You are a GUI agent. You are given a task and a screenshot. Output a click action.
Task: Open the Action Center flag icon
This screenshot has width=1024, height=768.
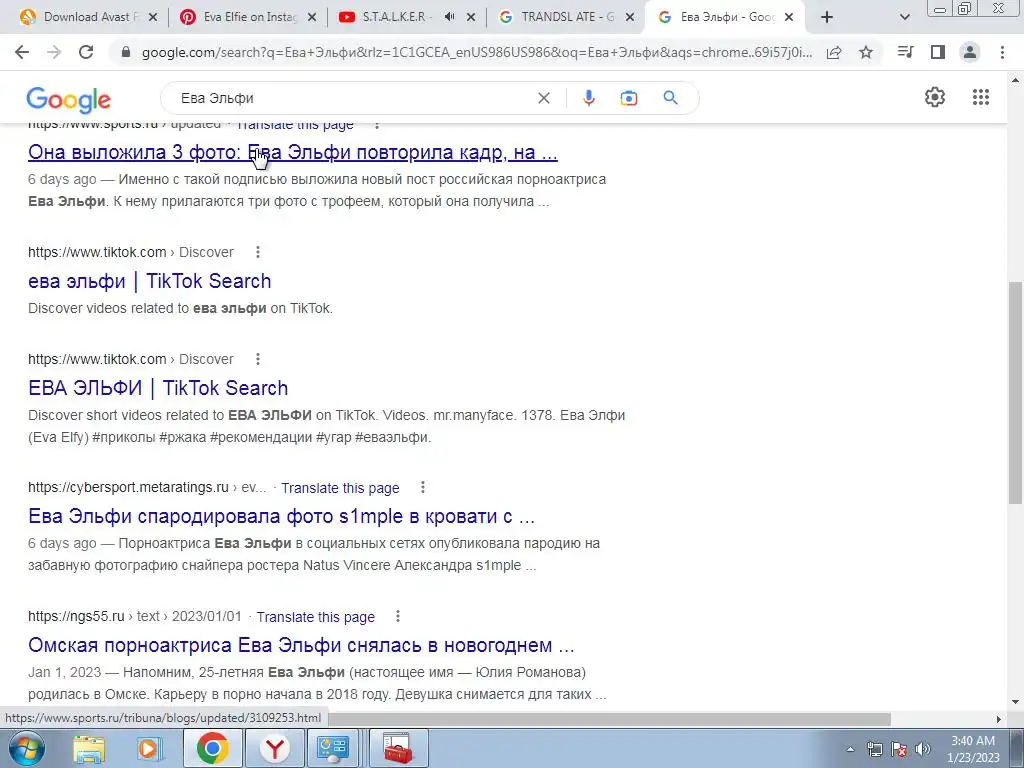(x=899, y=749)
